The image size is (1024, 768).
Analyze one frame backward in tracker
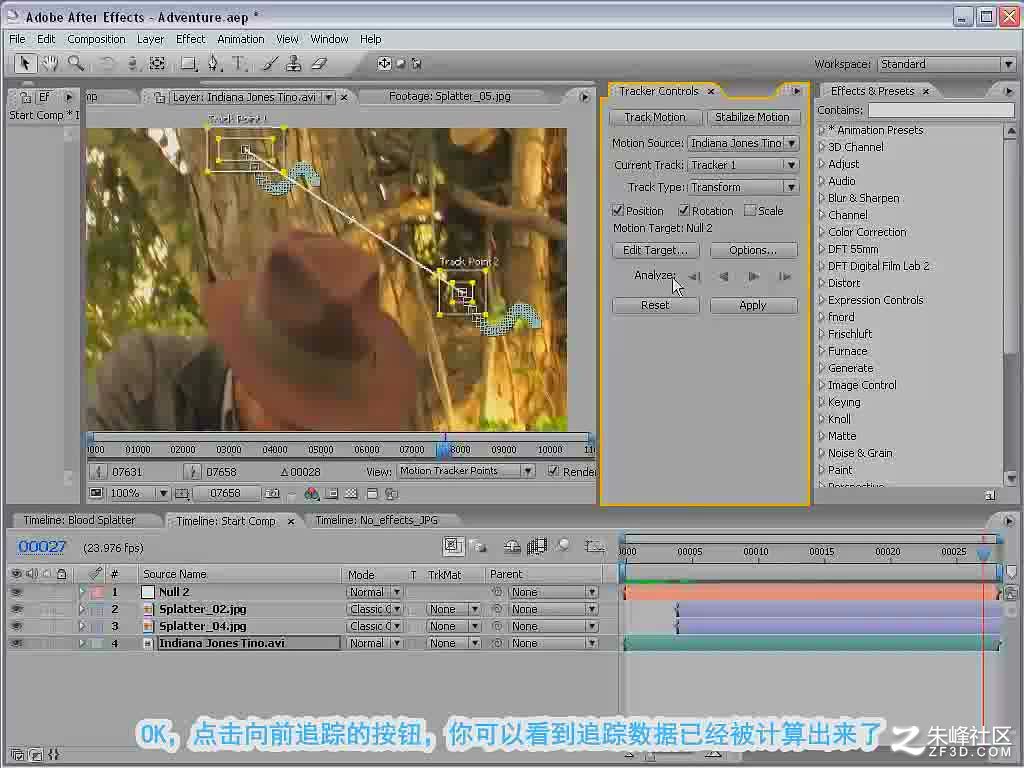(694, 276)
